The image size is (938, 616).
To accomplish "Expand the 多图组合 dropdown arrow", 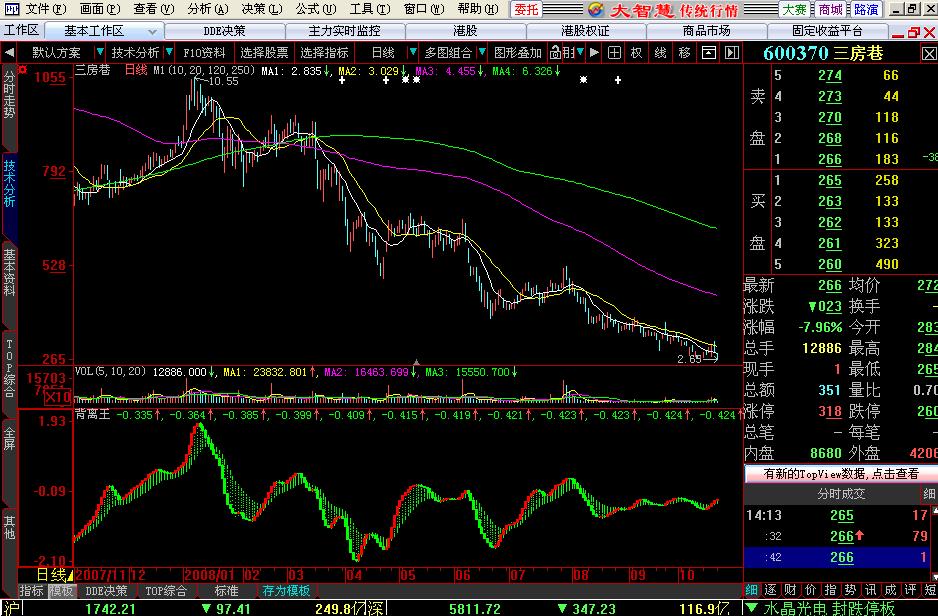I will (482, 52).
